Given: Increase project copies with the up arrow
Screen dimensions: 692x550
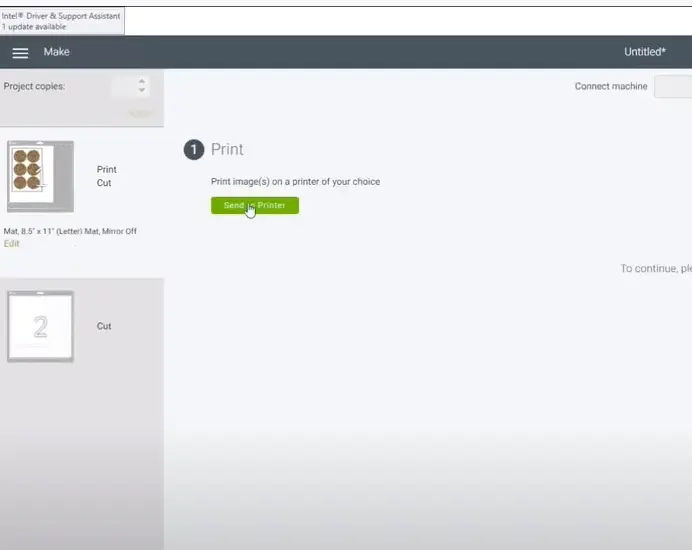Looking at the screenshot, I should tap(142, 81).
